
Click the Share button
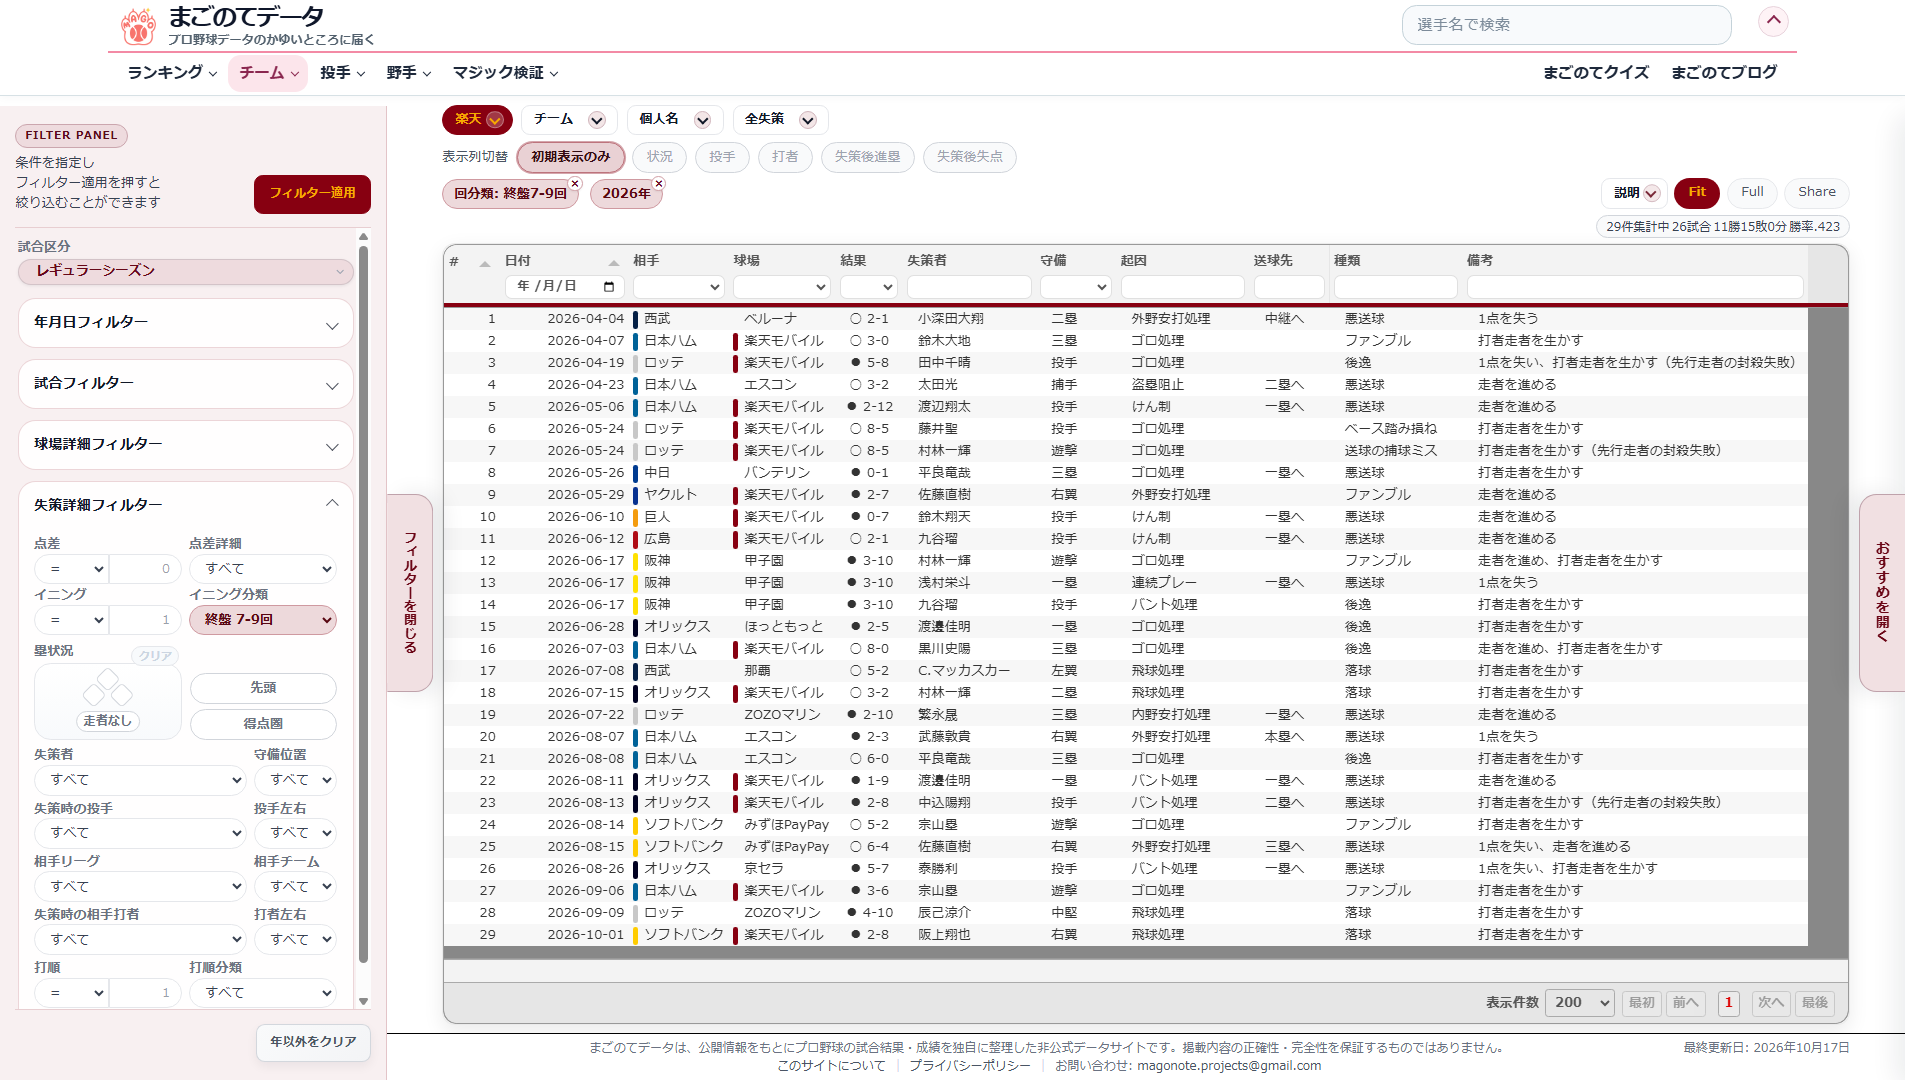1816,192
